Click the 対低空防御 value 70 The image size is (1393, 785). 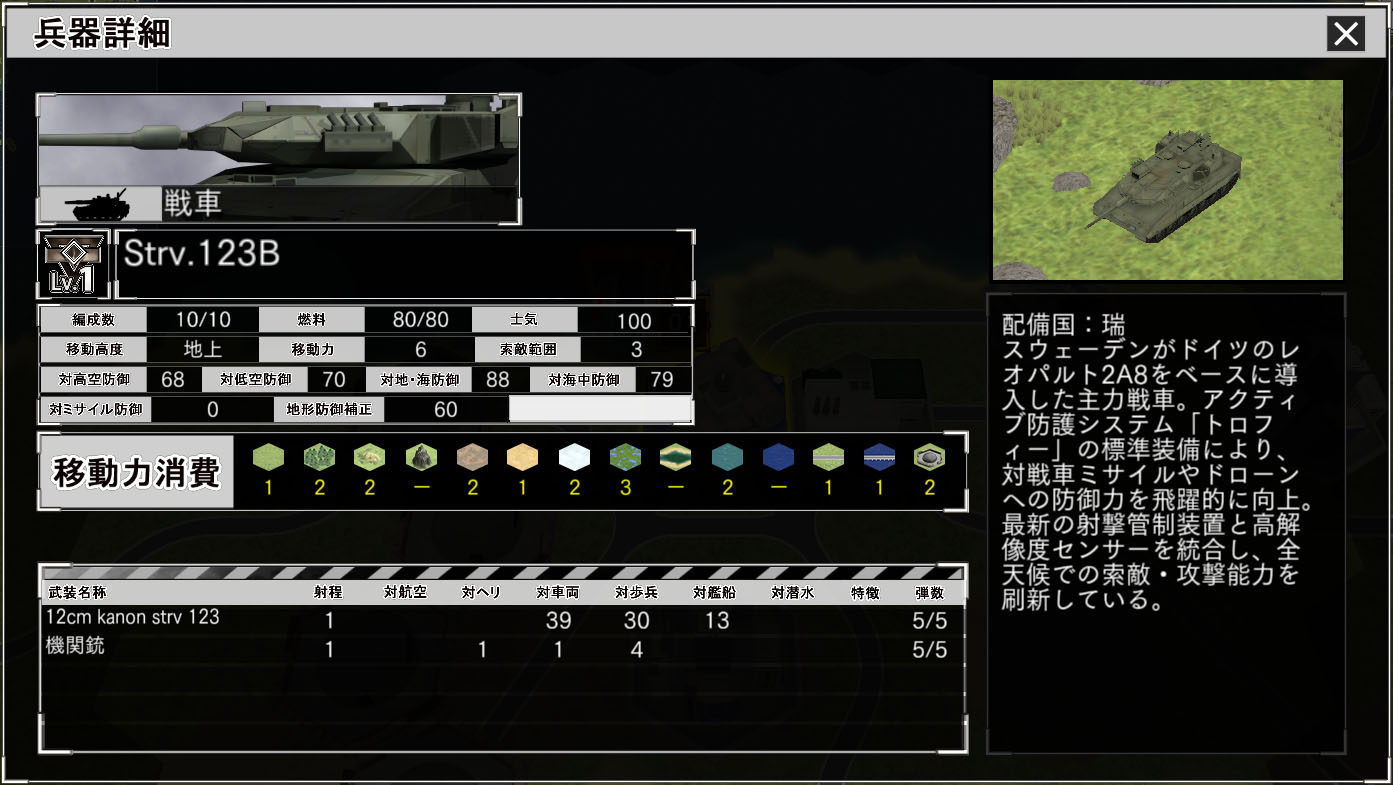click(x=334, y=380)
